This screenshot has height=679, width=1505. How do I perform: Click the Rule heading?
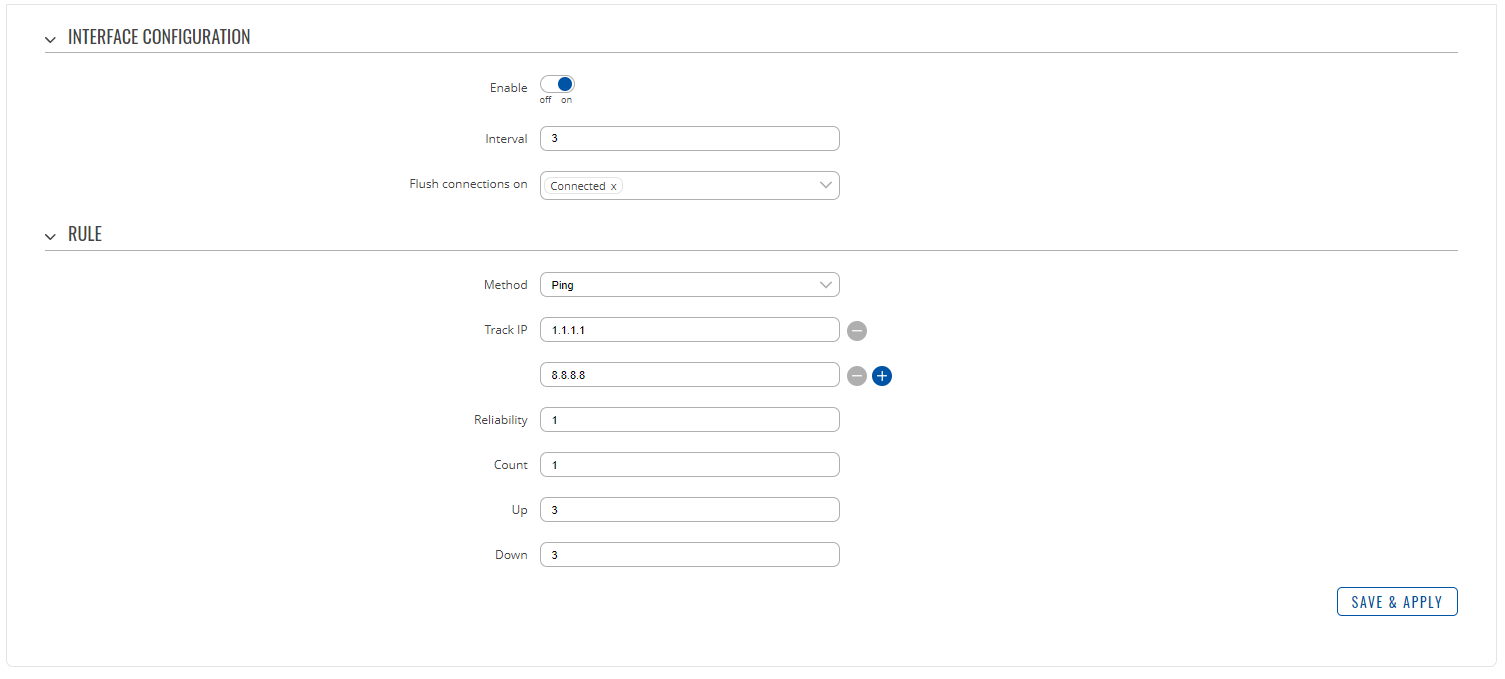click(x=87, y=235)
